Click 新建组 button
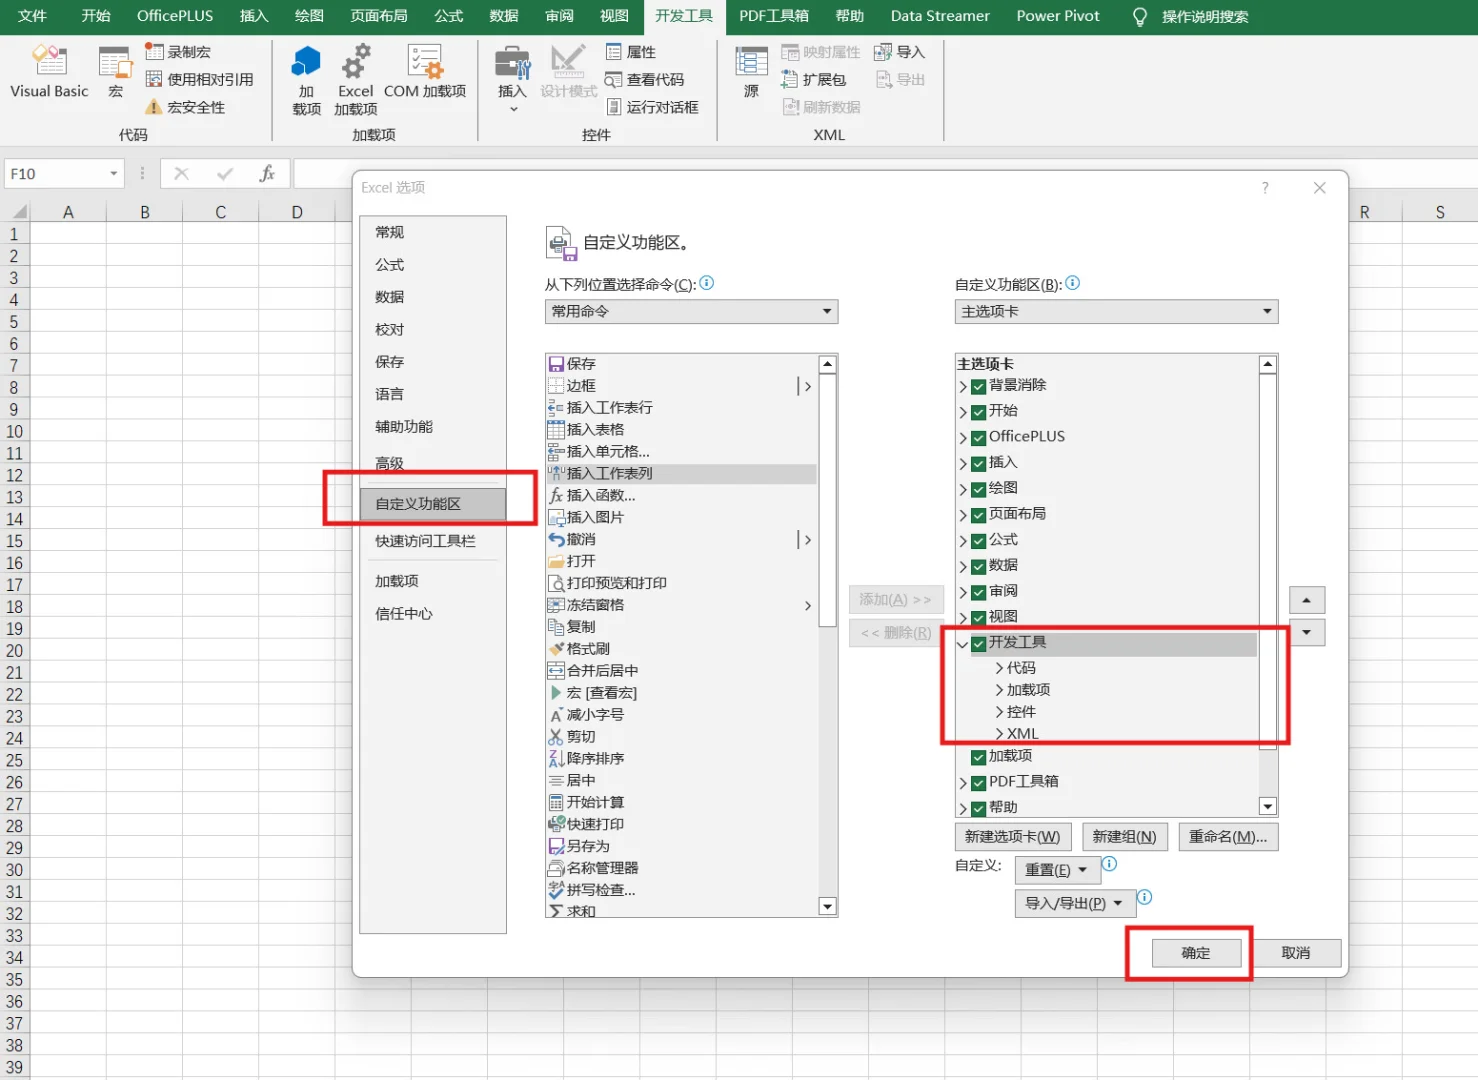 click(x=1124, y=837)
